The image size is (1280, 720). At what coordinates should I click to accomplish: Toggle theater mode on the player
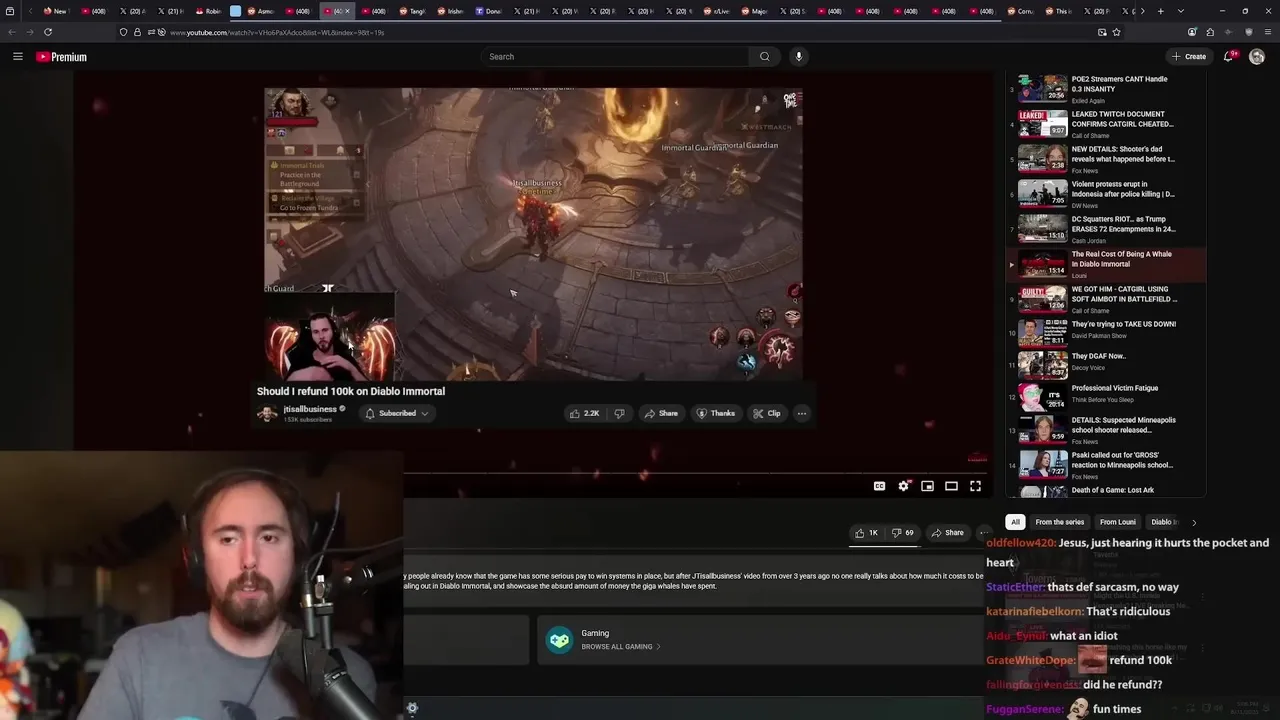(x=951, y=486)
